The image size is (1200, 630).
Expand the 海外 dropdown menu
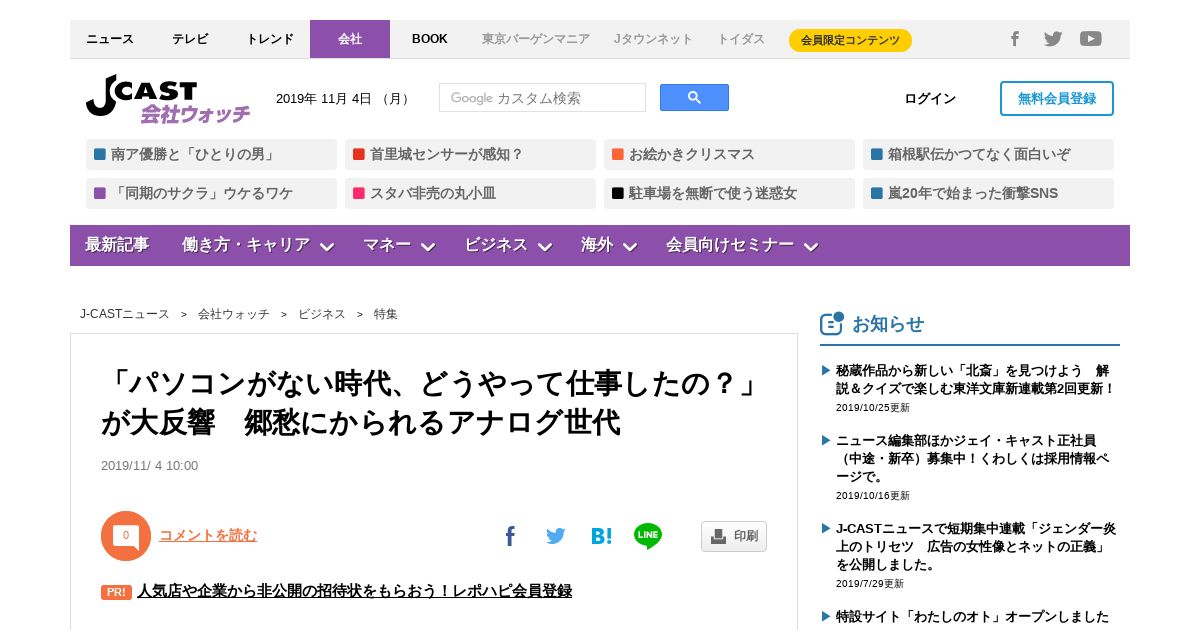(610, 245)
